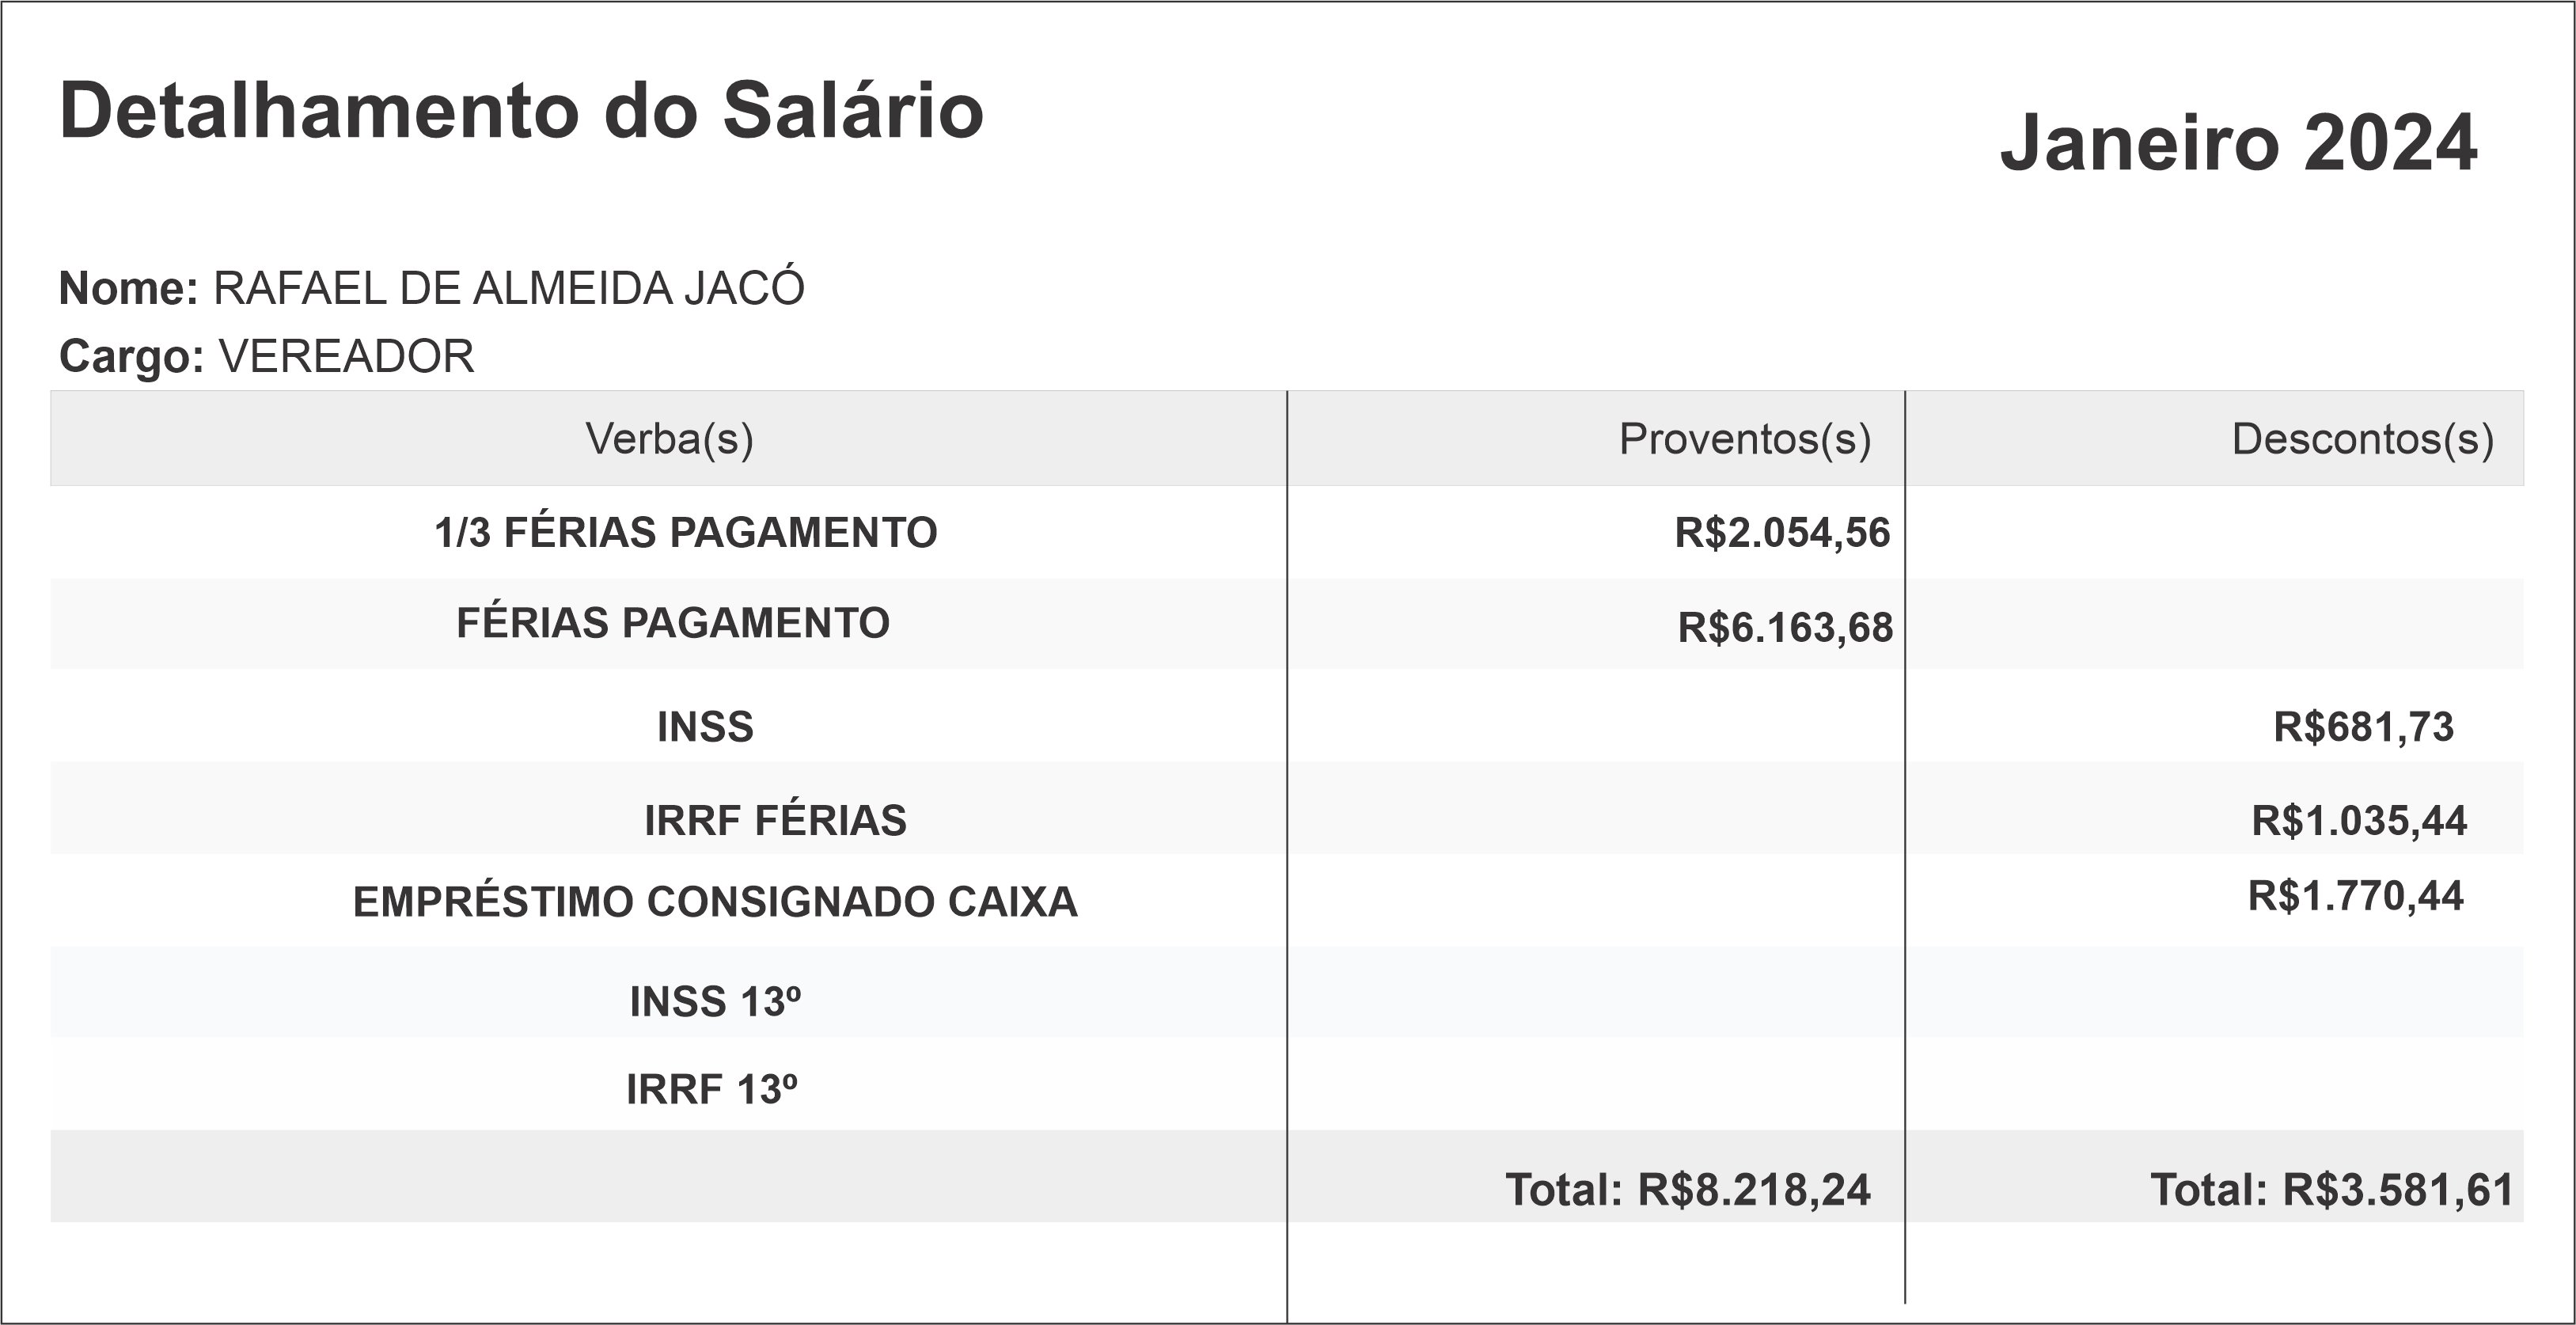
Task: Click the provento value R$2.054,56
Action: click(x=1782, y=533)
